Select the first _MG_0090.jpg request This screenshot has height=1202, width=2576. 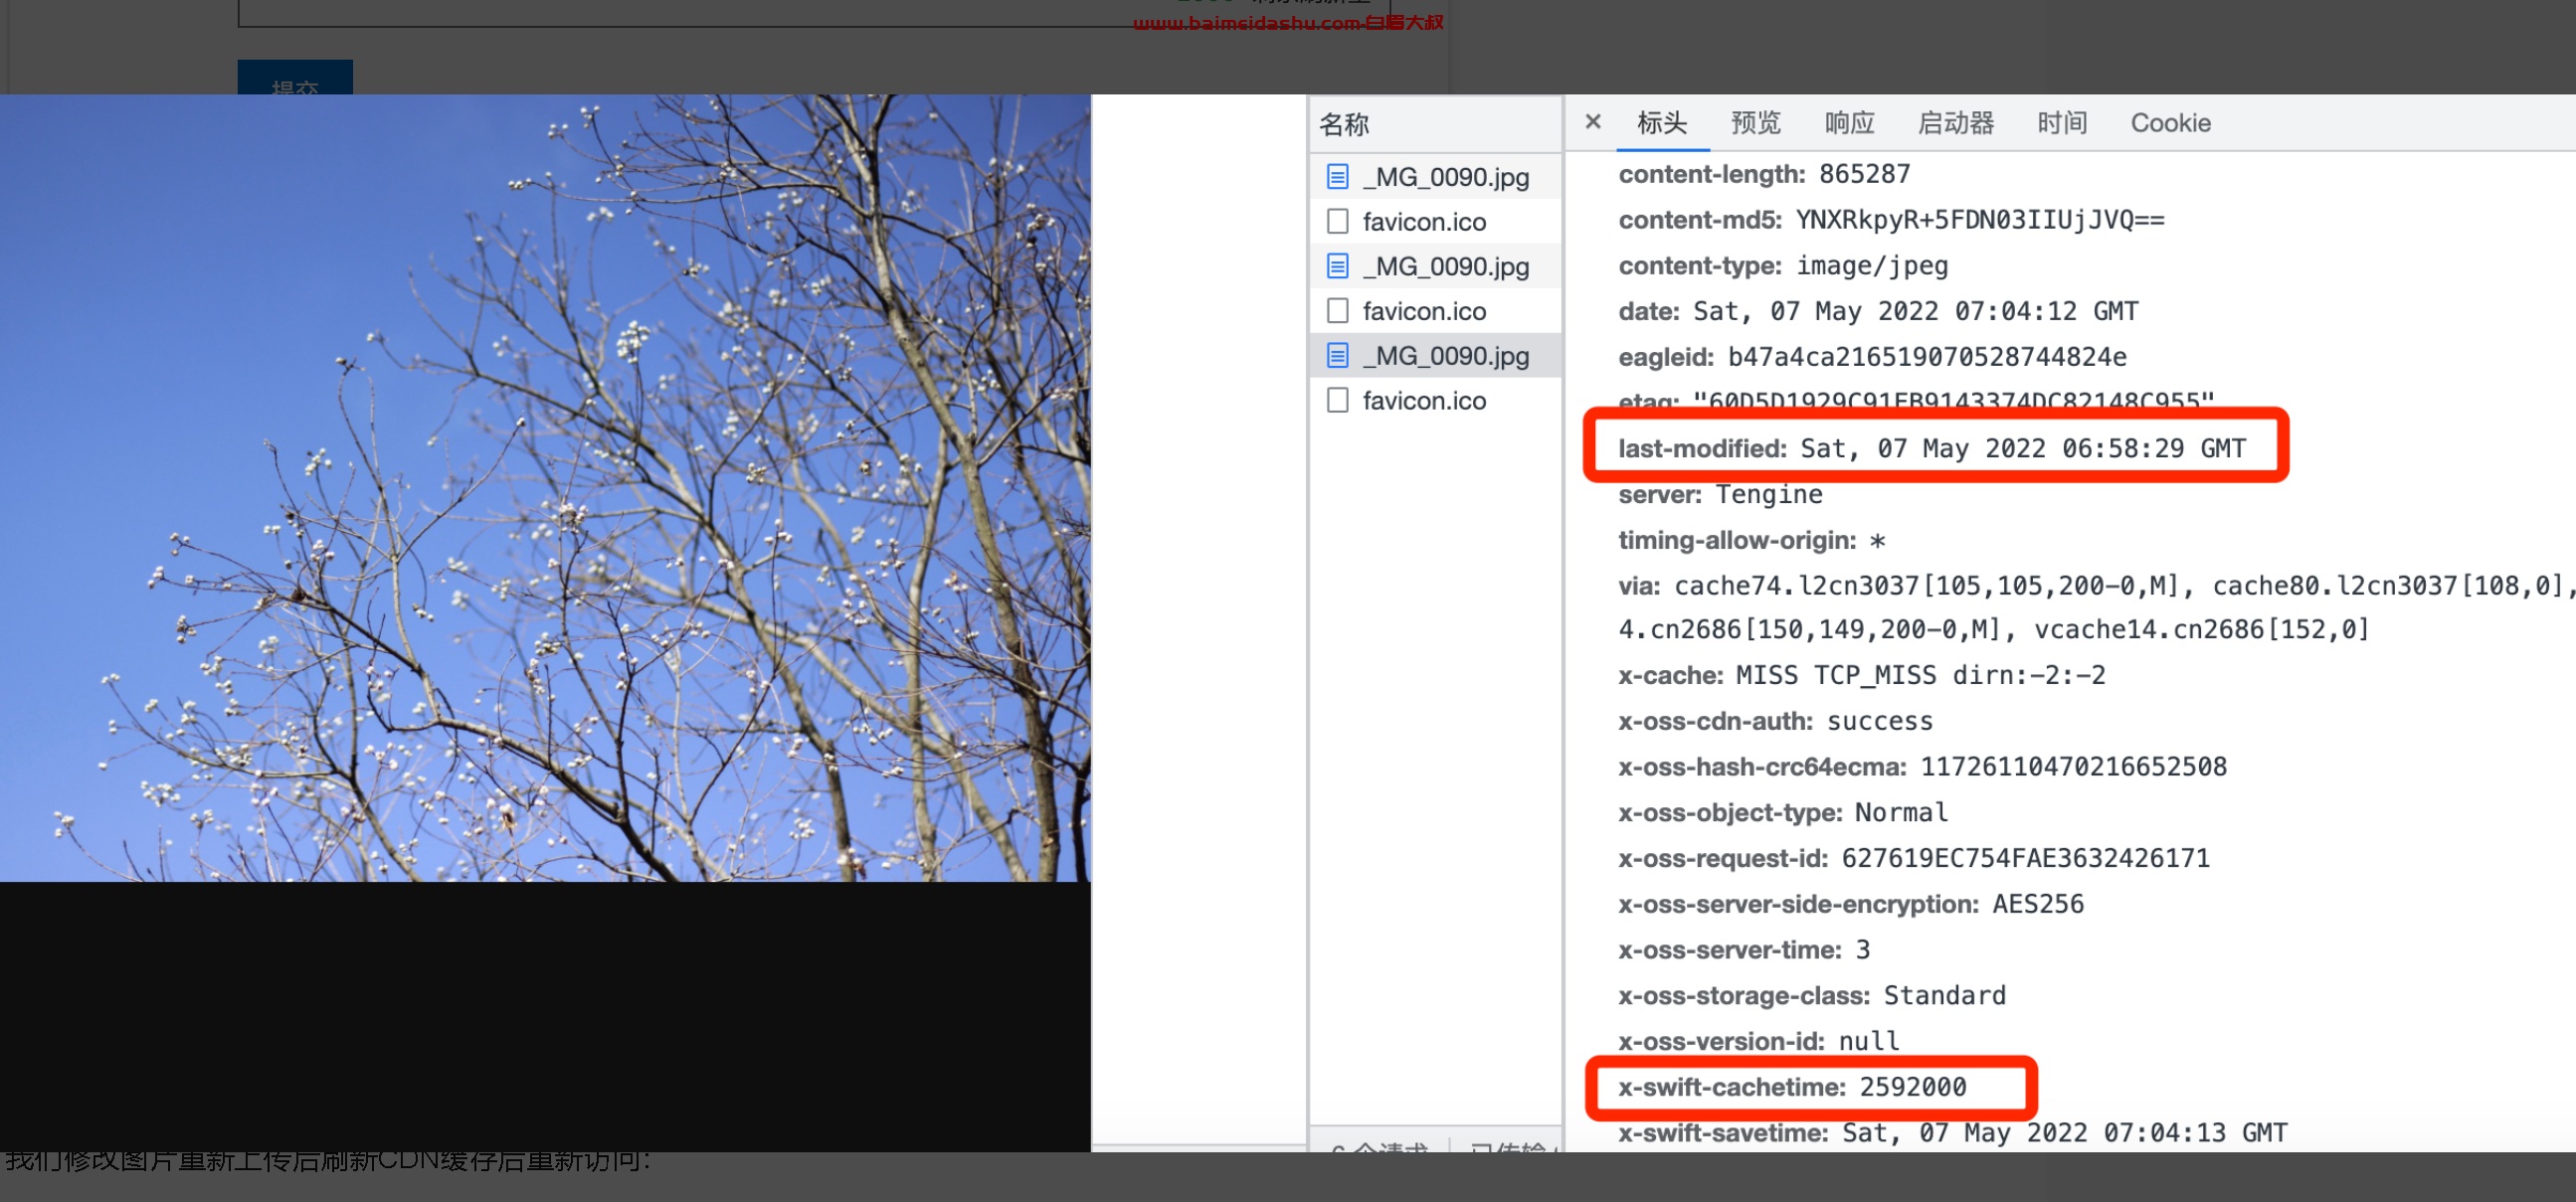coord(1435,177)
